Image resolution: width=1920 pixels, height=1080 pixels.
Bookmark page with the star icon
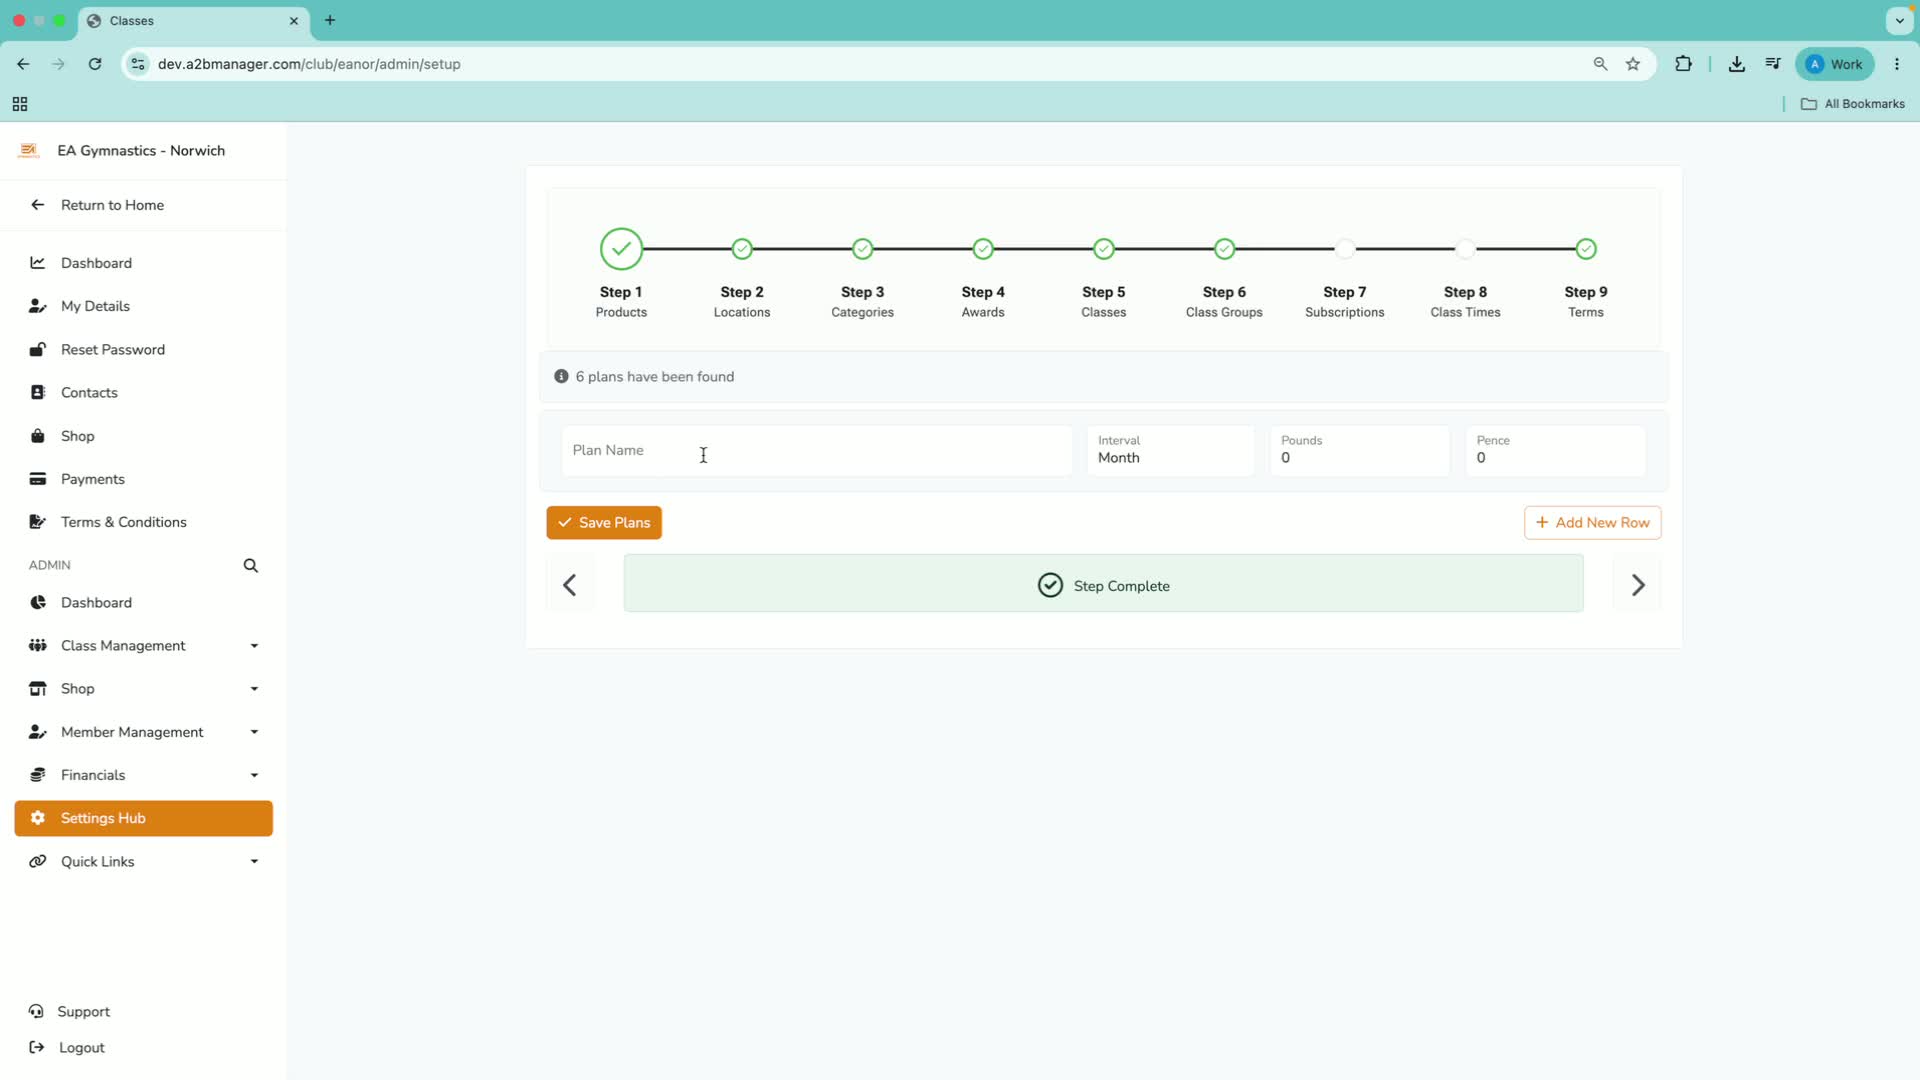pyautogui.click(x=1633, y=64)
